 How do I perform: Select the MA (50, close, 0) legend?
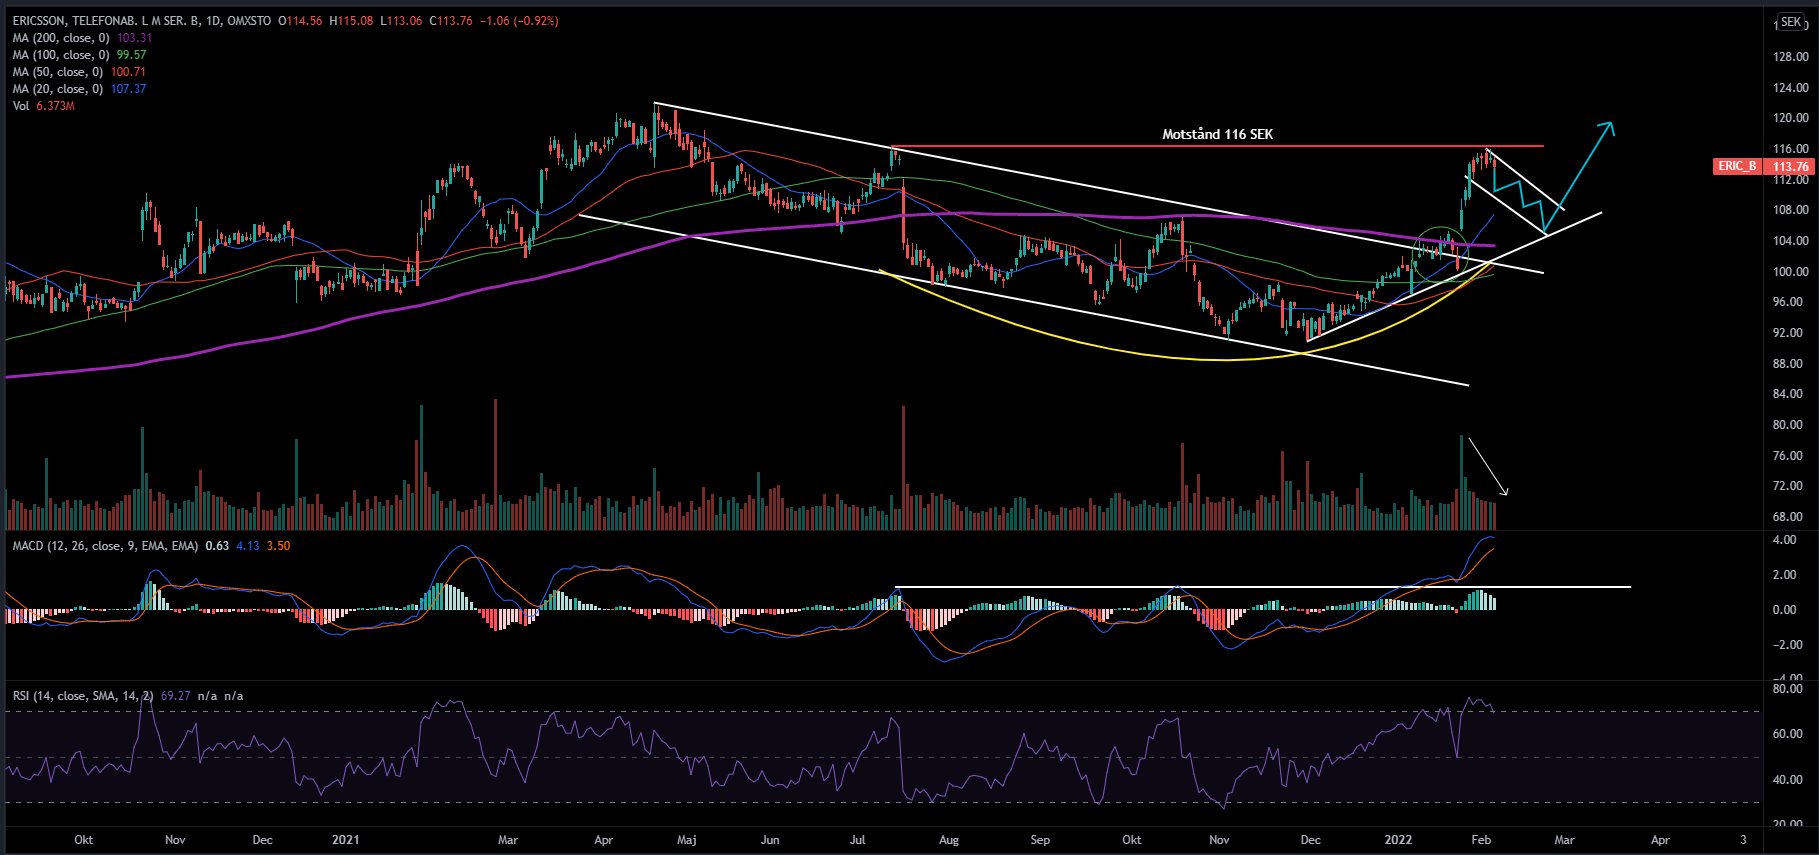tap(58, 72)
